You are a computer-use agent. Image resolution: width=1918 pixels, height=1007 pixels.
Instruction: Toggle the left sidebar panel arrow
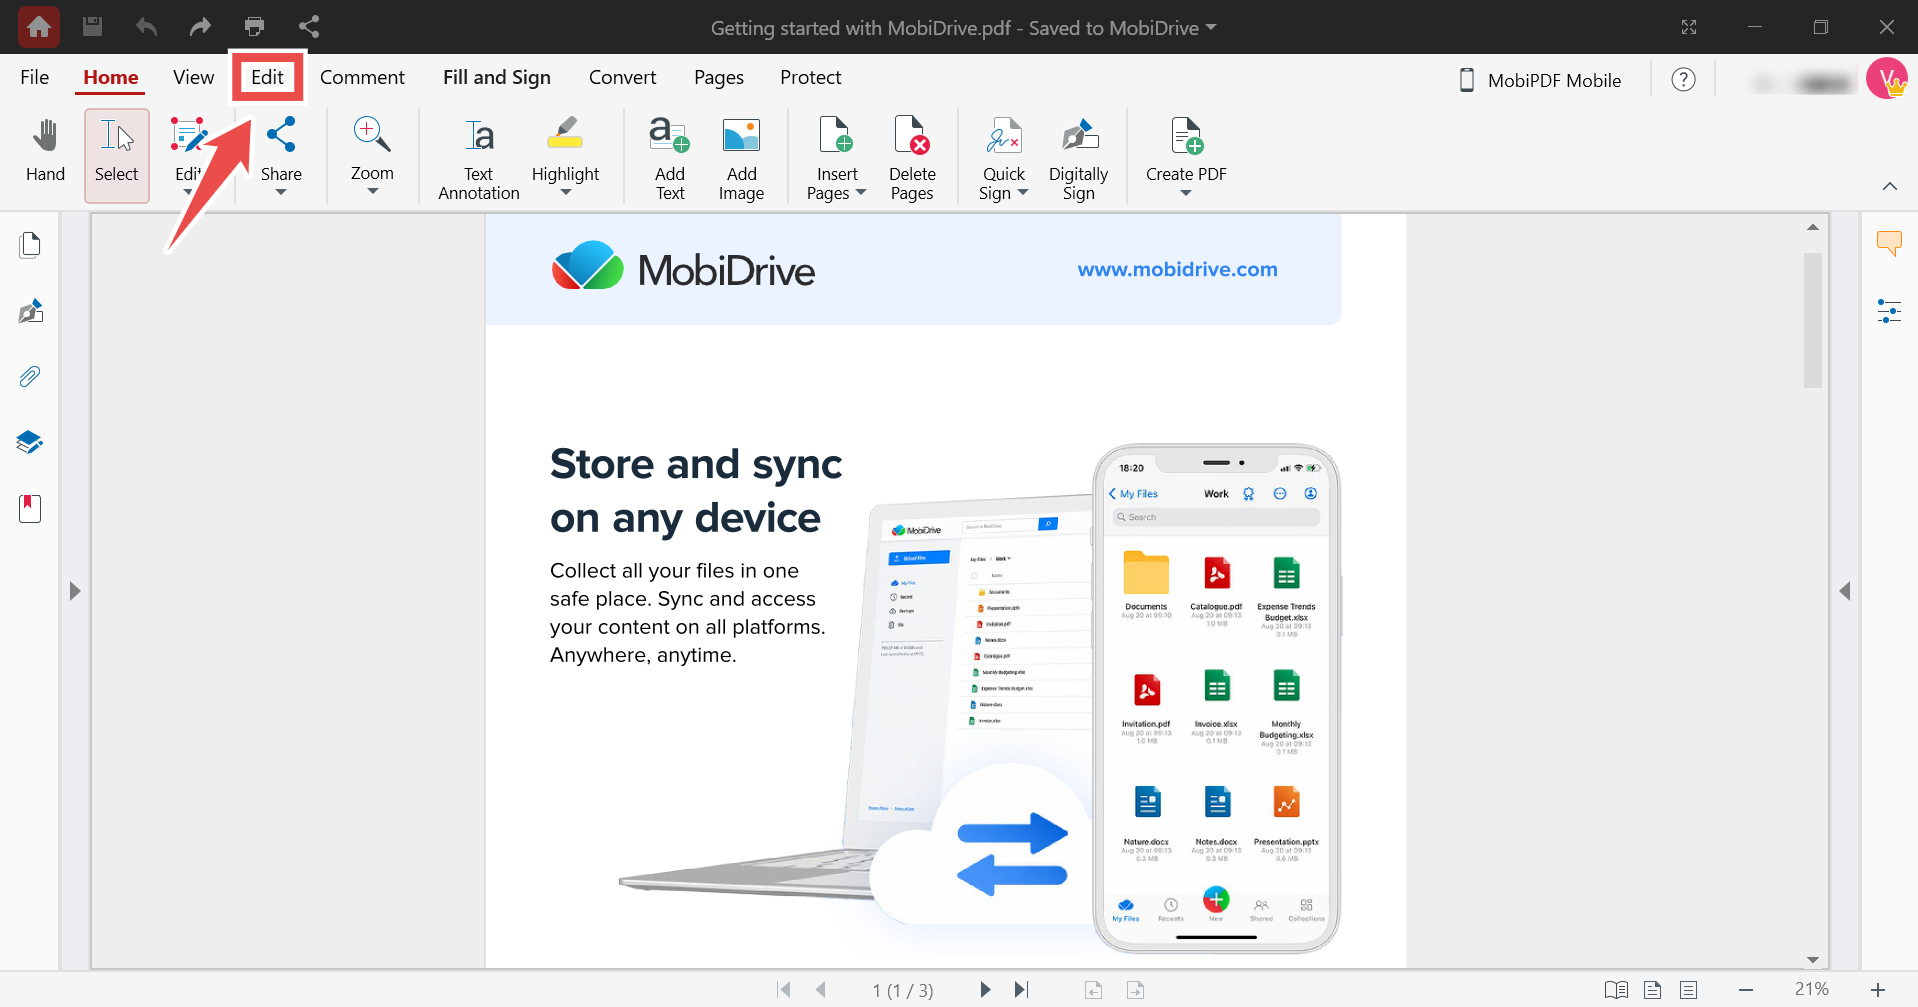(x=75, y=591)
